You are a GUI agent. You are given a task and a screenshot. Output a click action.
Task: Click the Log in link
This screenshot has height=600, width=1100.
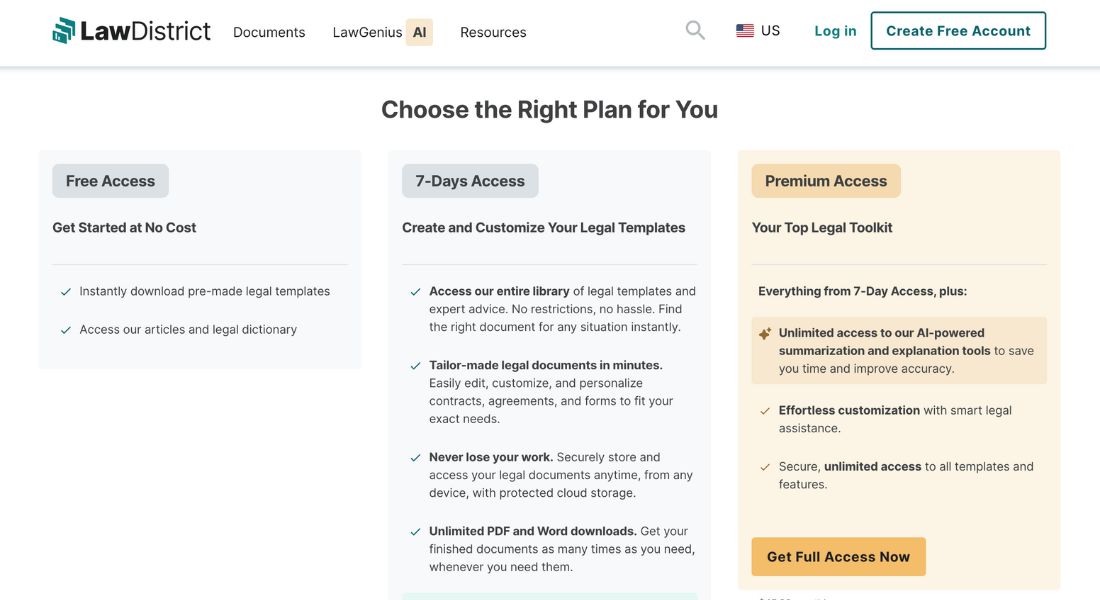(835, 31)
